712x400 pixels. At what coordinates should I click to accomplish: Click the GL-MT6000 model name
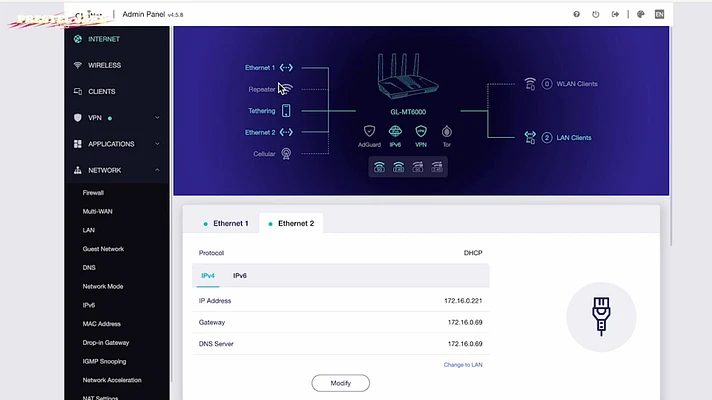point(408,112)
